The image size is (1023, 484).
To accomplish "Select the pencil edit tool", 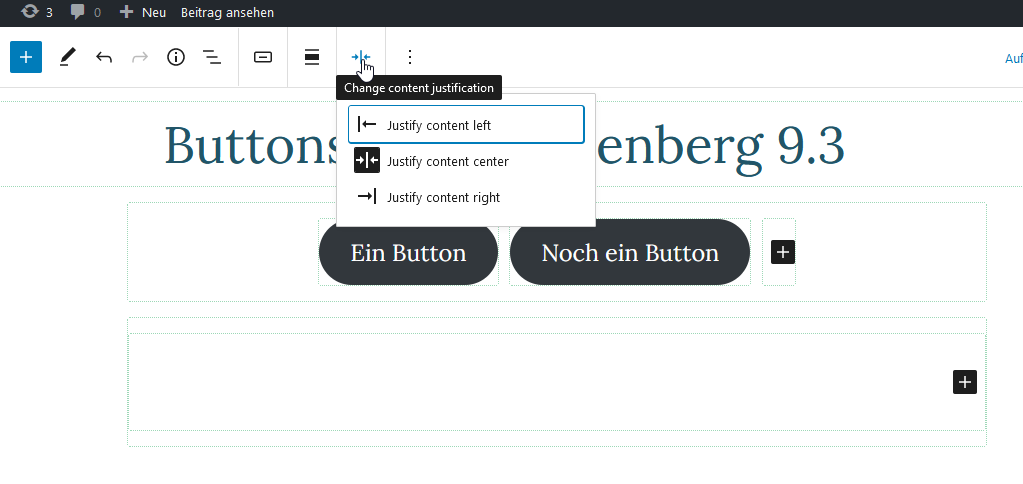I will point(67,57).
